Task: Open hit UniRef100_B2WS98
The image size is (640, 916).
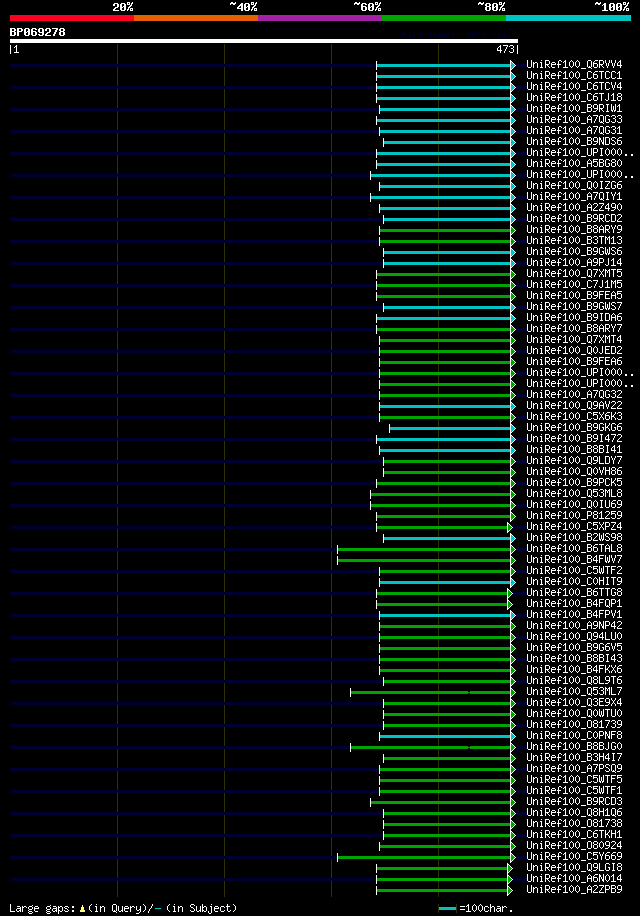Action: pyautogui.click(x=574, y=537)
